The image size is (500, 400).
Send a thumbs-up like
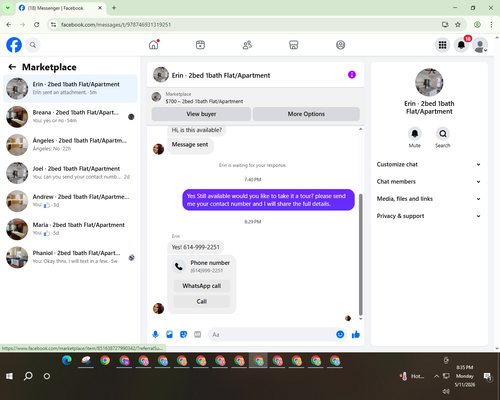356,334
